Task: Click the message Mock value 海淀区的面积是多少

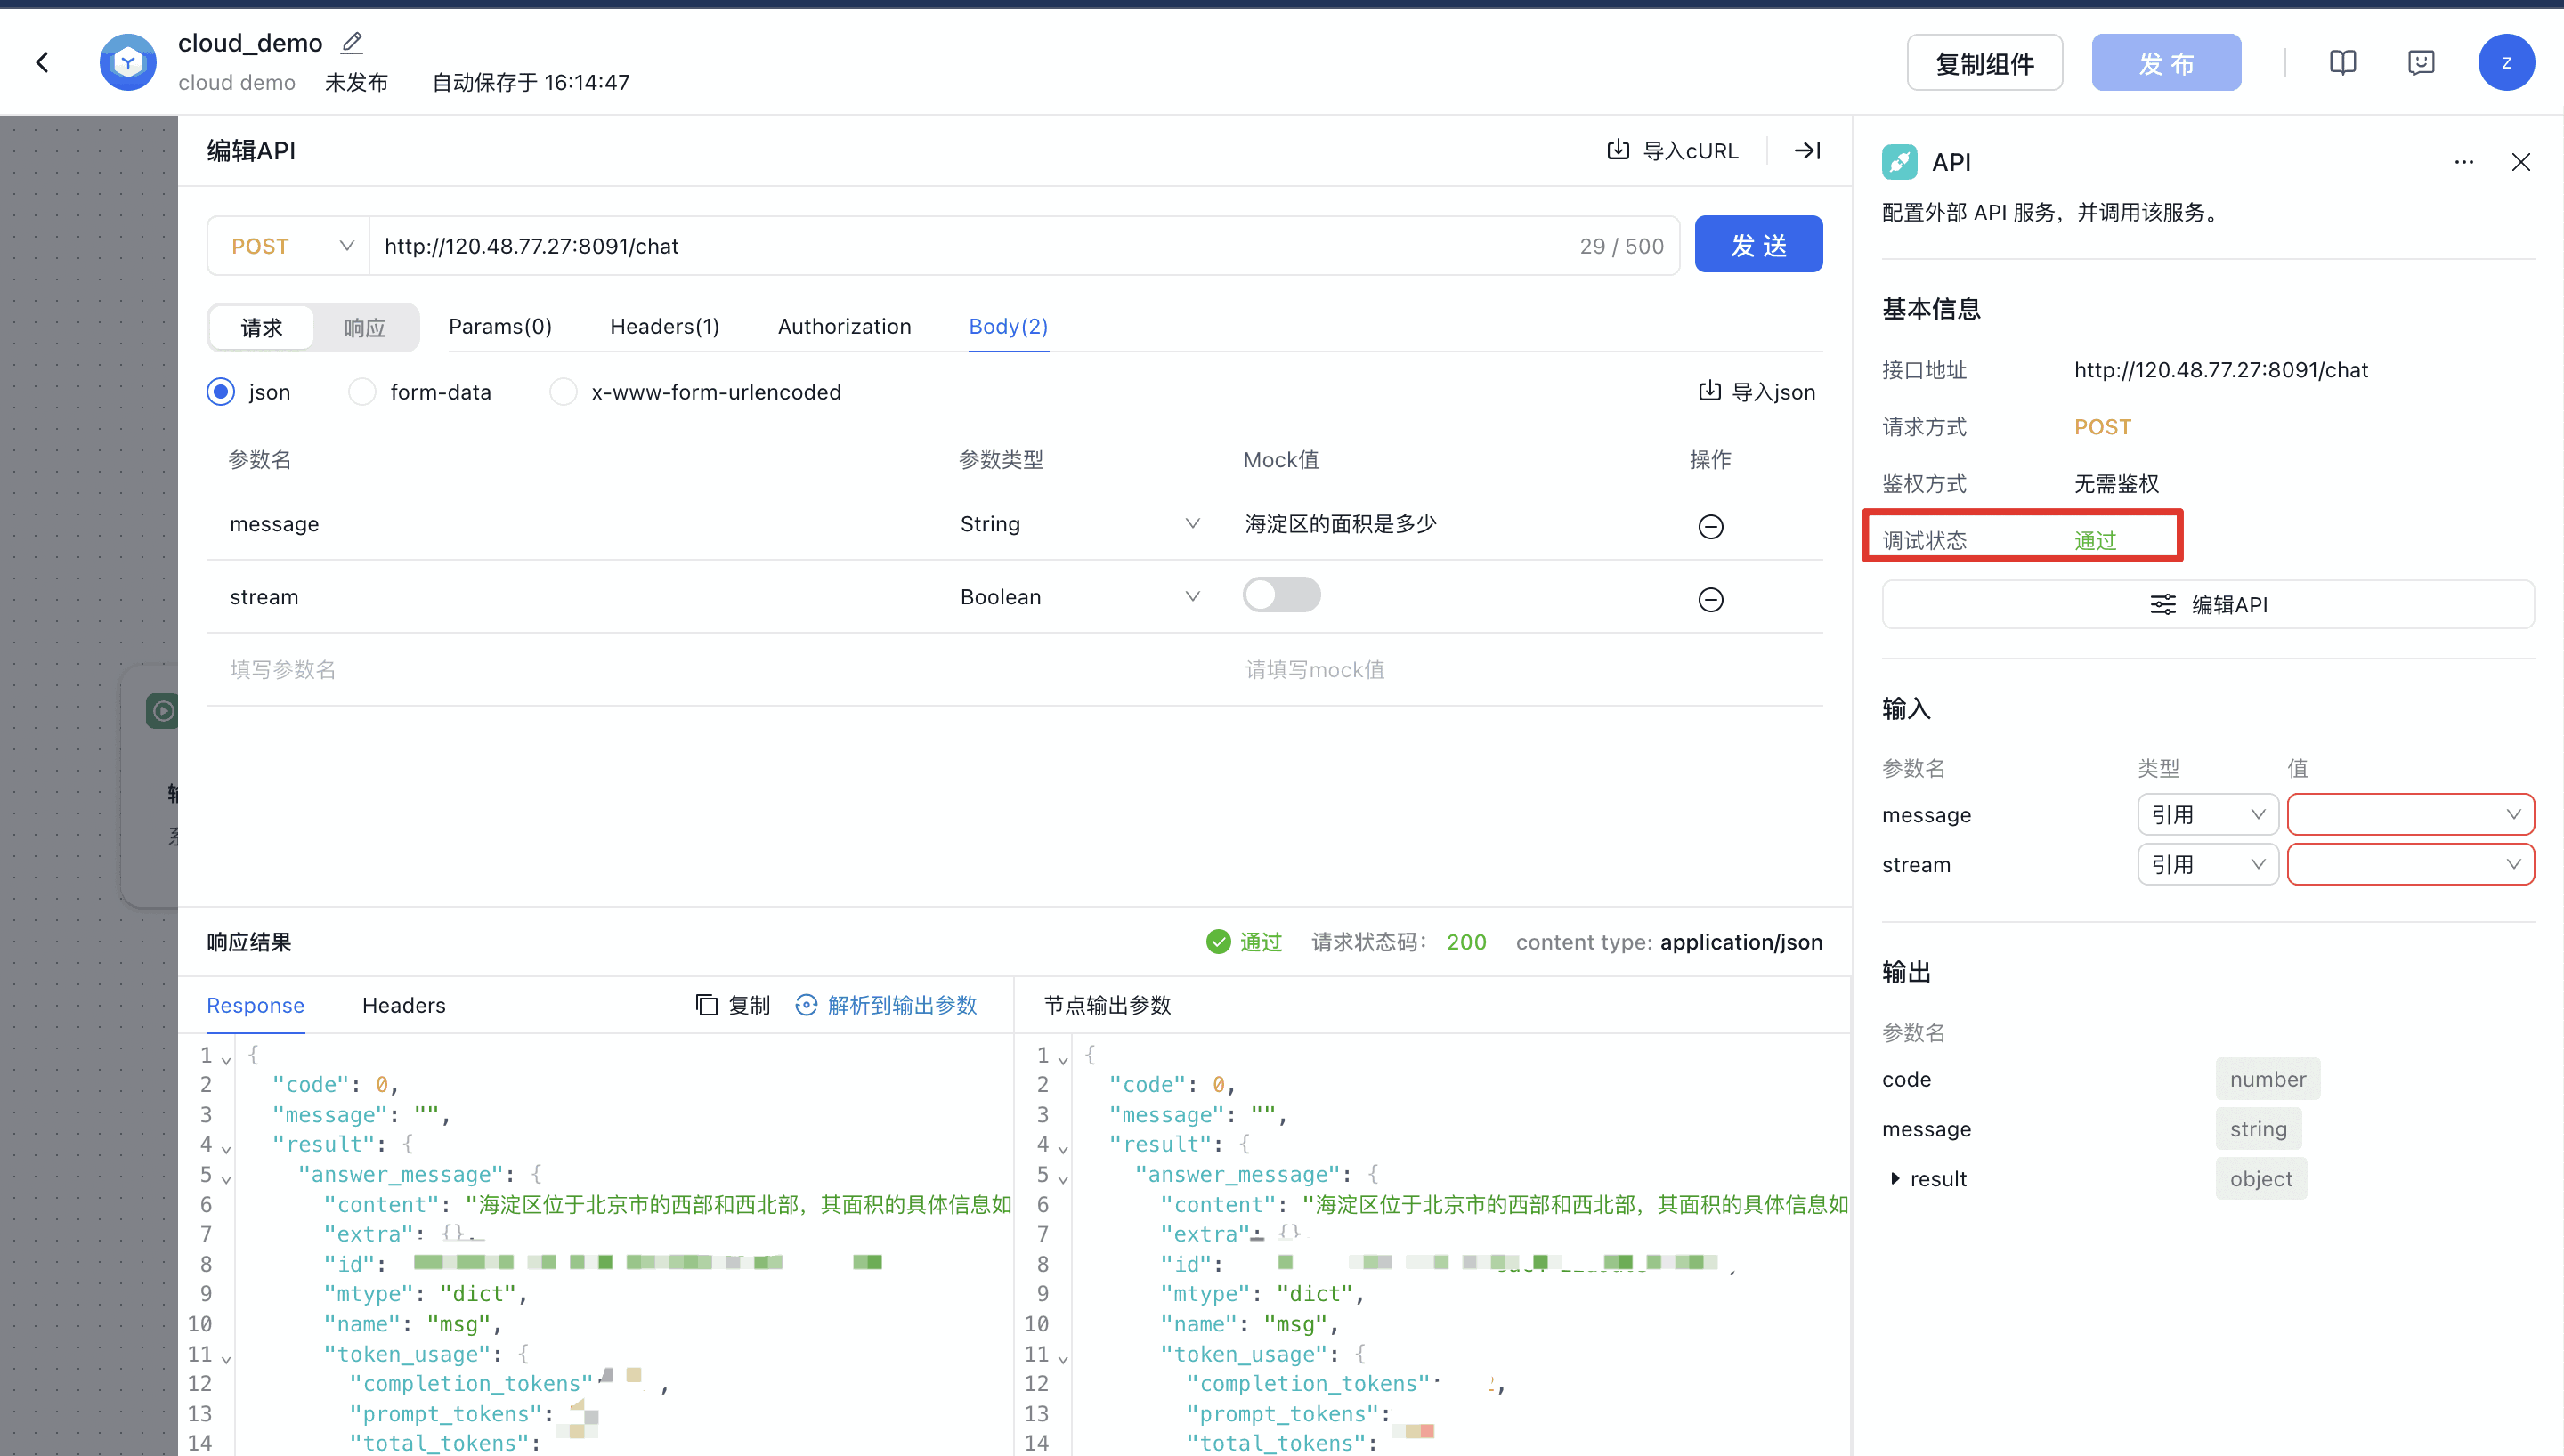Action: 1340,524
